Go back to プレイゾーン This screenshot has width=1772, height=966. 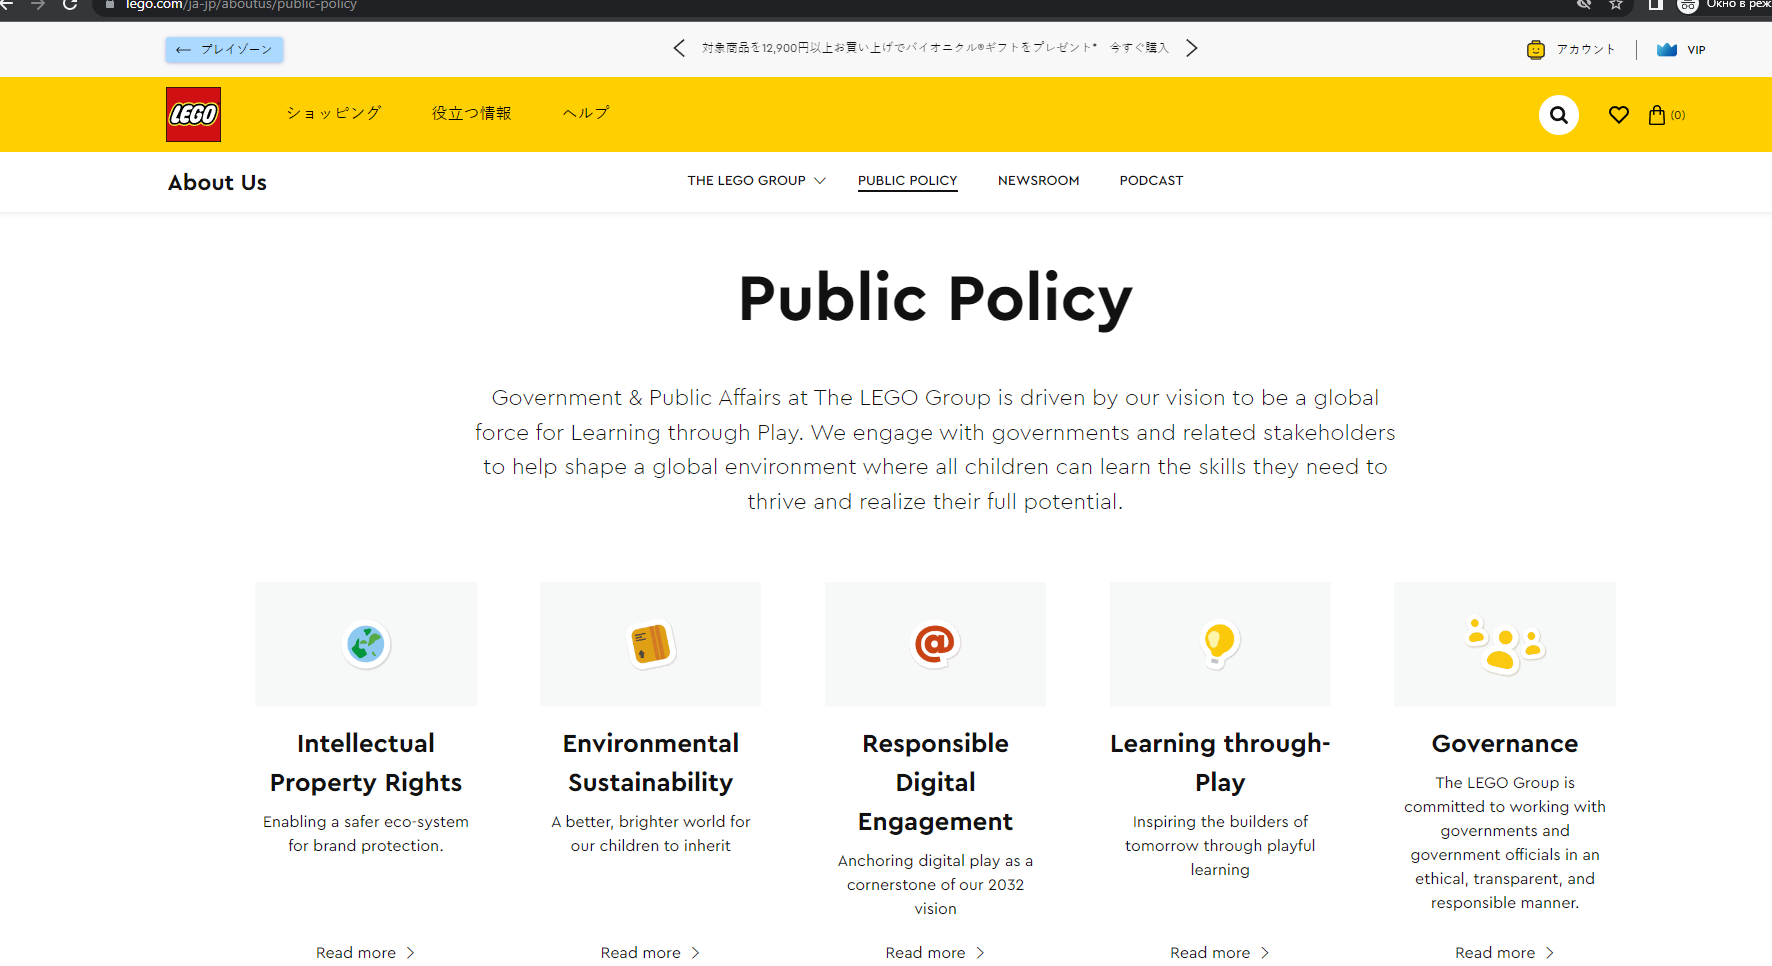click(x=224, y=49)
